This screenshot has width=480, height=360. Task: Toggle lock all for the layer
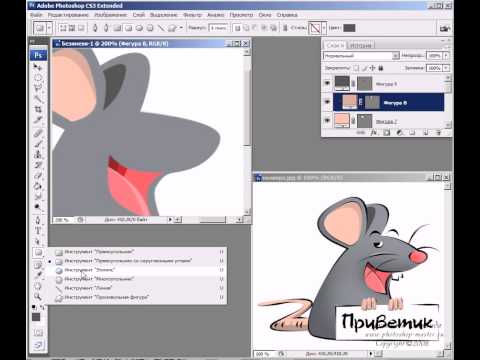coord(381,68)
